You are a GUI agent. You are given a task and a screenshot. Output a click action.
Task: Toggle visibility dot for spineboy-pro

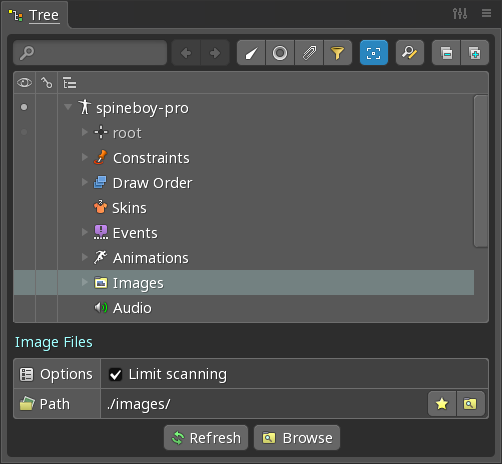24,107
